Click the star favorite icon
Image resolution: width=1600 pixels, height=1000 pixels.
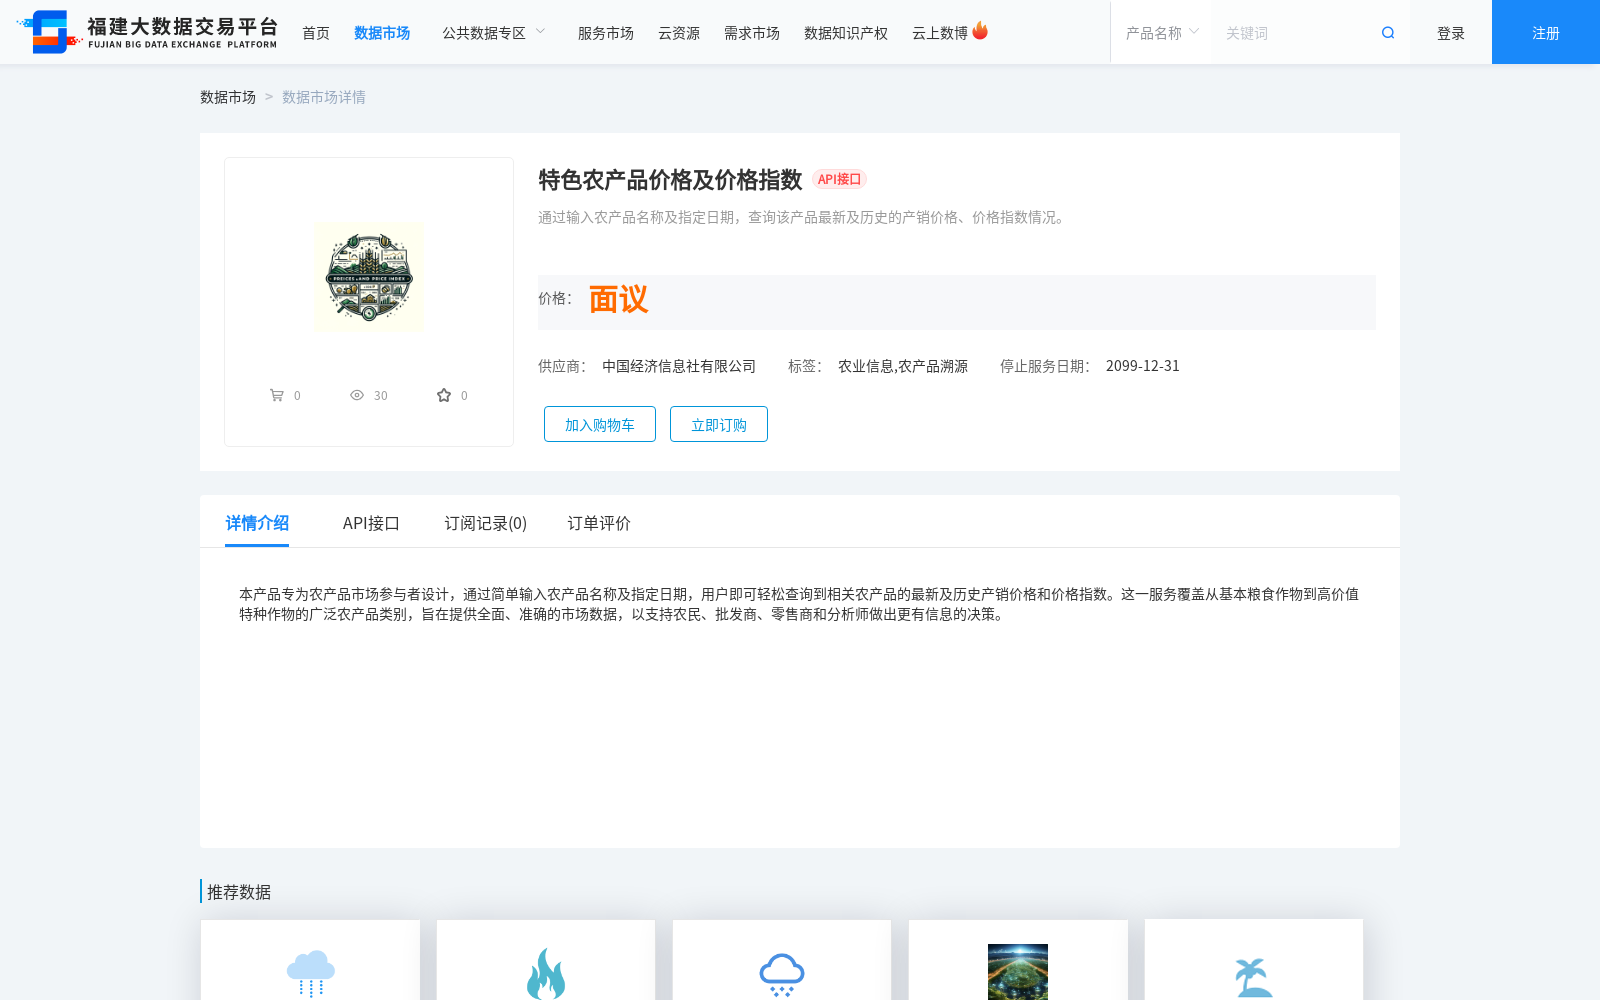coord(444,395)
